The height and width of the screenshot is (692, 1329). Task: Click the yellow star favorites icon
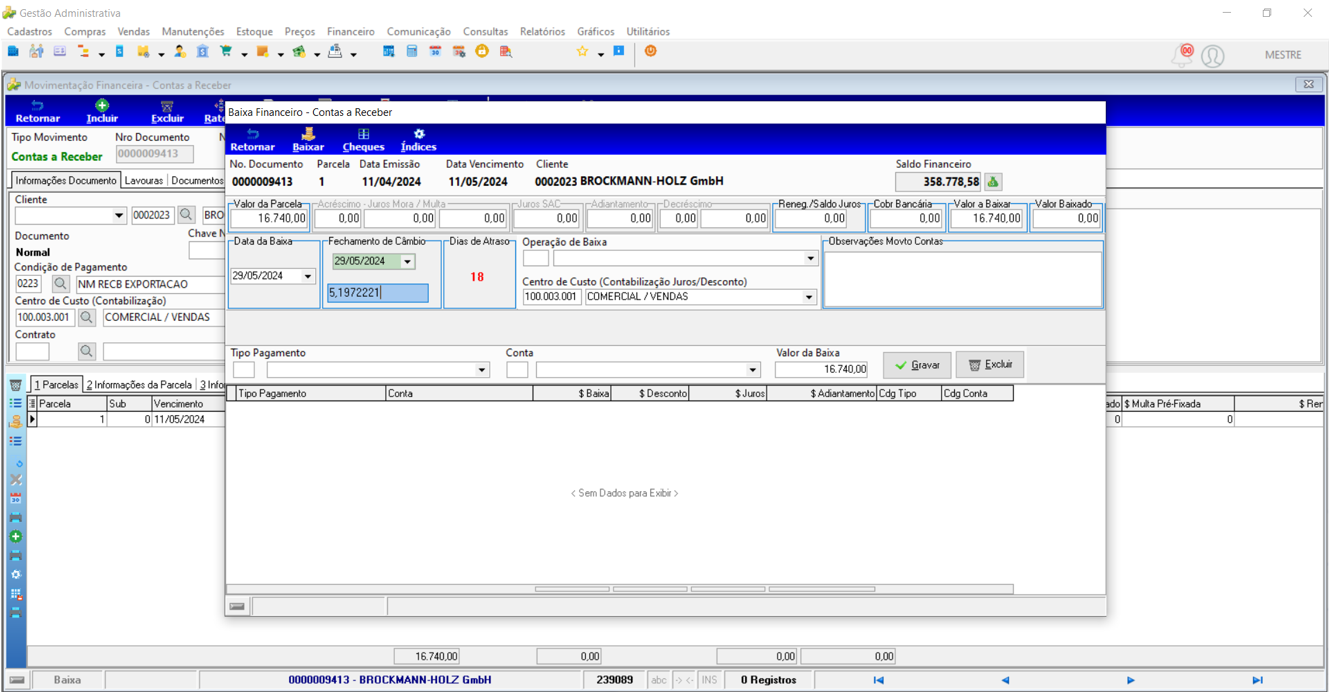(x=582, y=51)
